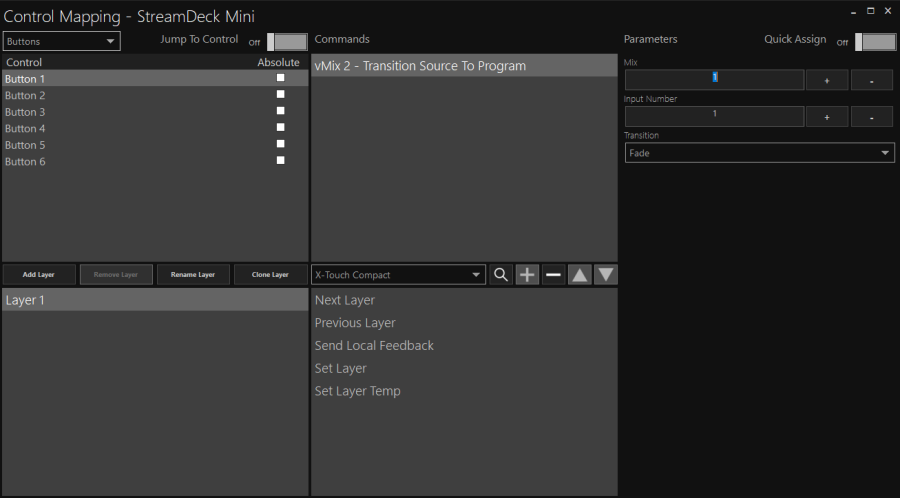The image size is (900, 498).
Task: Expand the Transition Fade dropdown
Action: point(759,153)
